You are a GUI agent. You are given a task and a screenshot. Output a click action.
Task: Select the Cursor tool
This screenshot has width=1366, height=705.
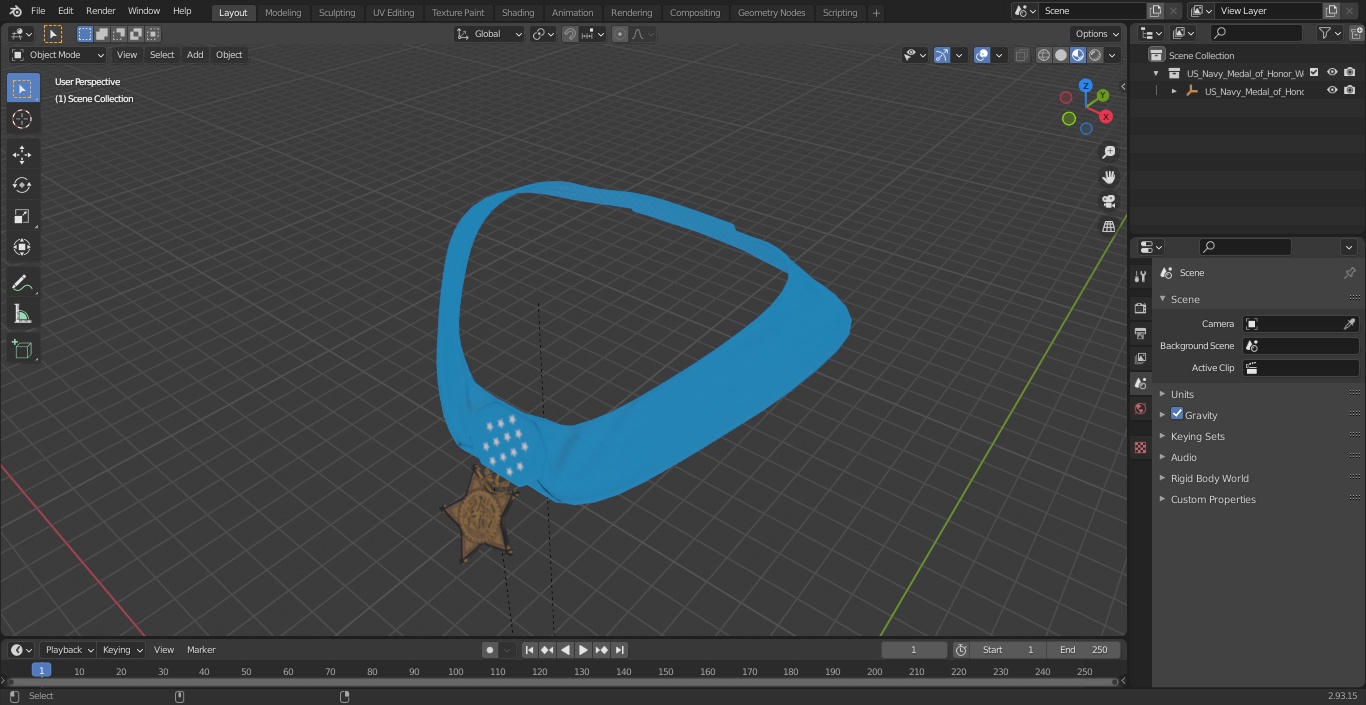pos(22,119)
